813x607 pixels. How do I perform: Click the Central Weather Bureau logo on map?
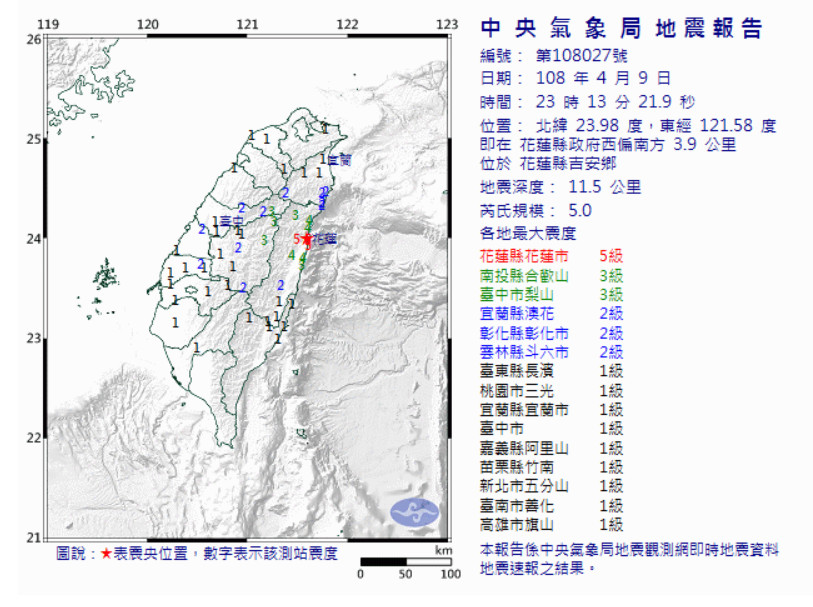[414, 512]
